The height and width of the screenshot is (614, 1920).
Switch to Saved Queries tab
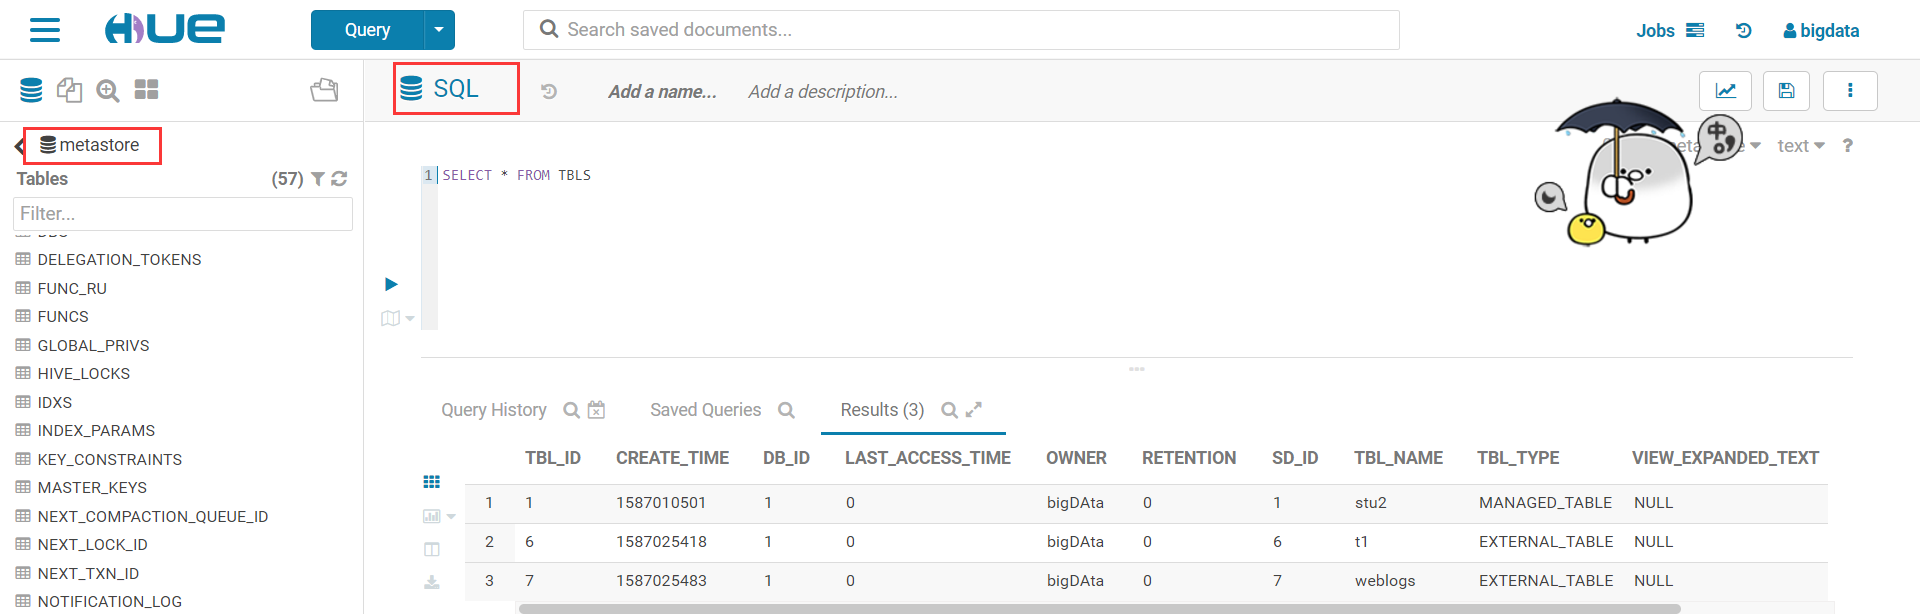[705, 410]
